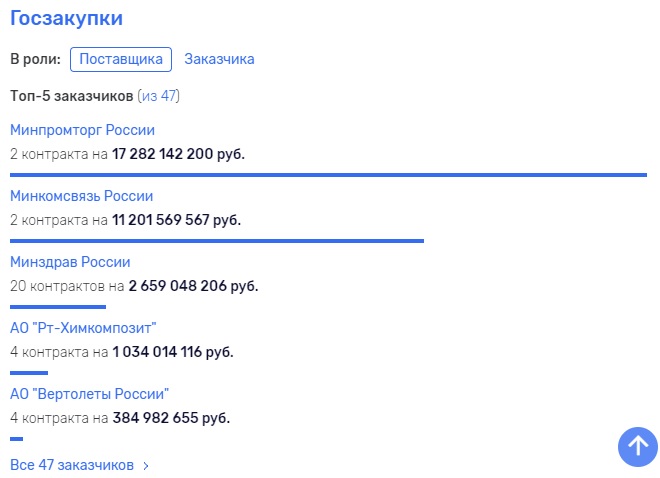
Task: Click the 17 282 142 200 руб. amount
Action: pos(178,154)
